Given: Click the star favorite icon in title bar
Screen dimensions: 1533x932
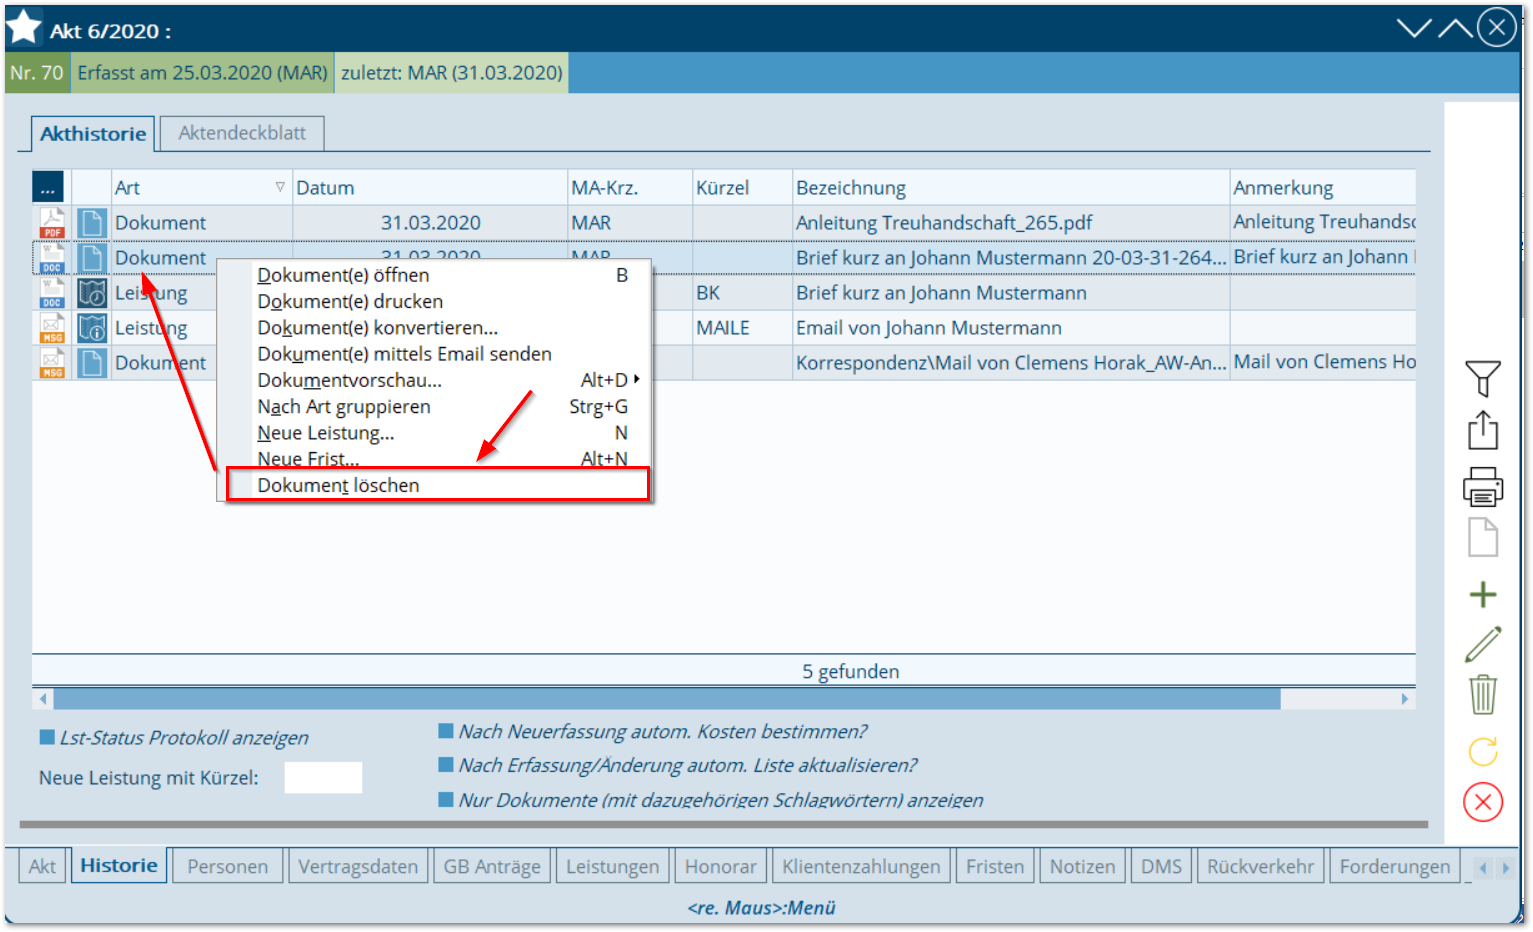Looking at the screenshot, I should click(x=24, y=28).
